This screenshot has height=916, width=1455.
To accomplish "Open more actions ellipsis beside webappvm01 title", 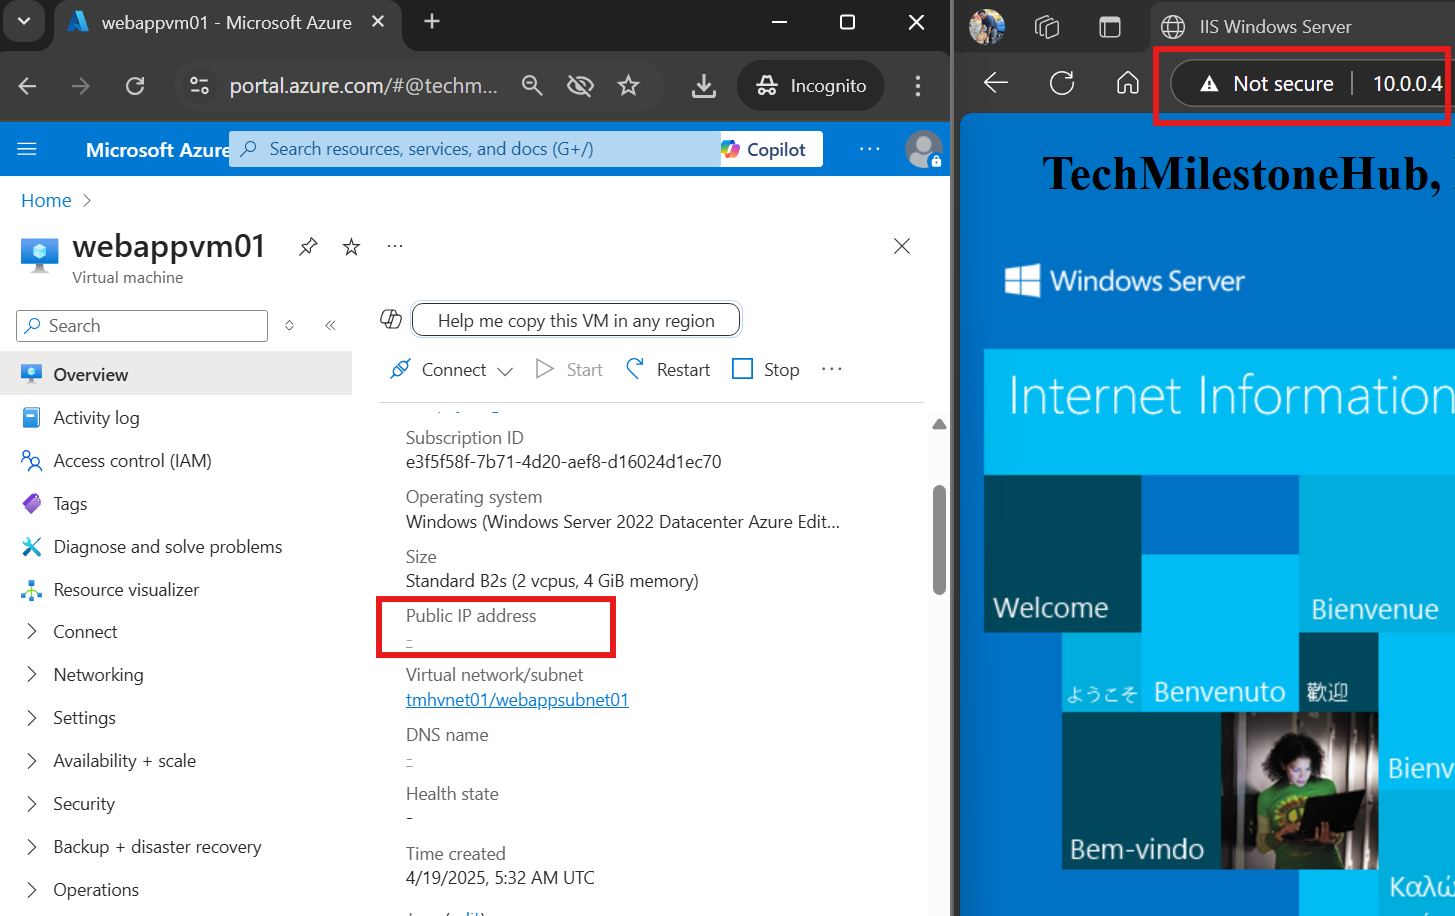I will pos(395,246).
